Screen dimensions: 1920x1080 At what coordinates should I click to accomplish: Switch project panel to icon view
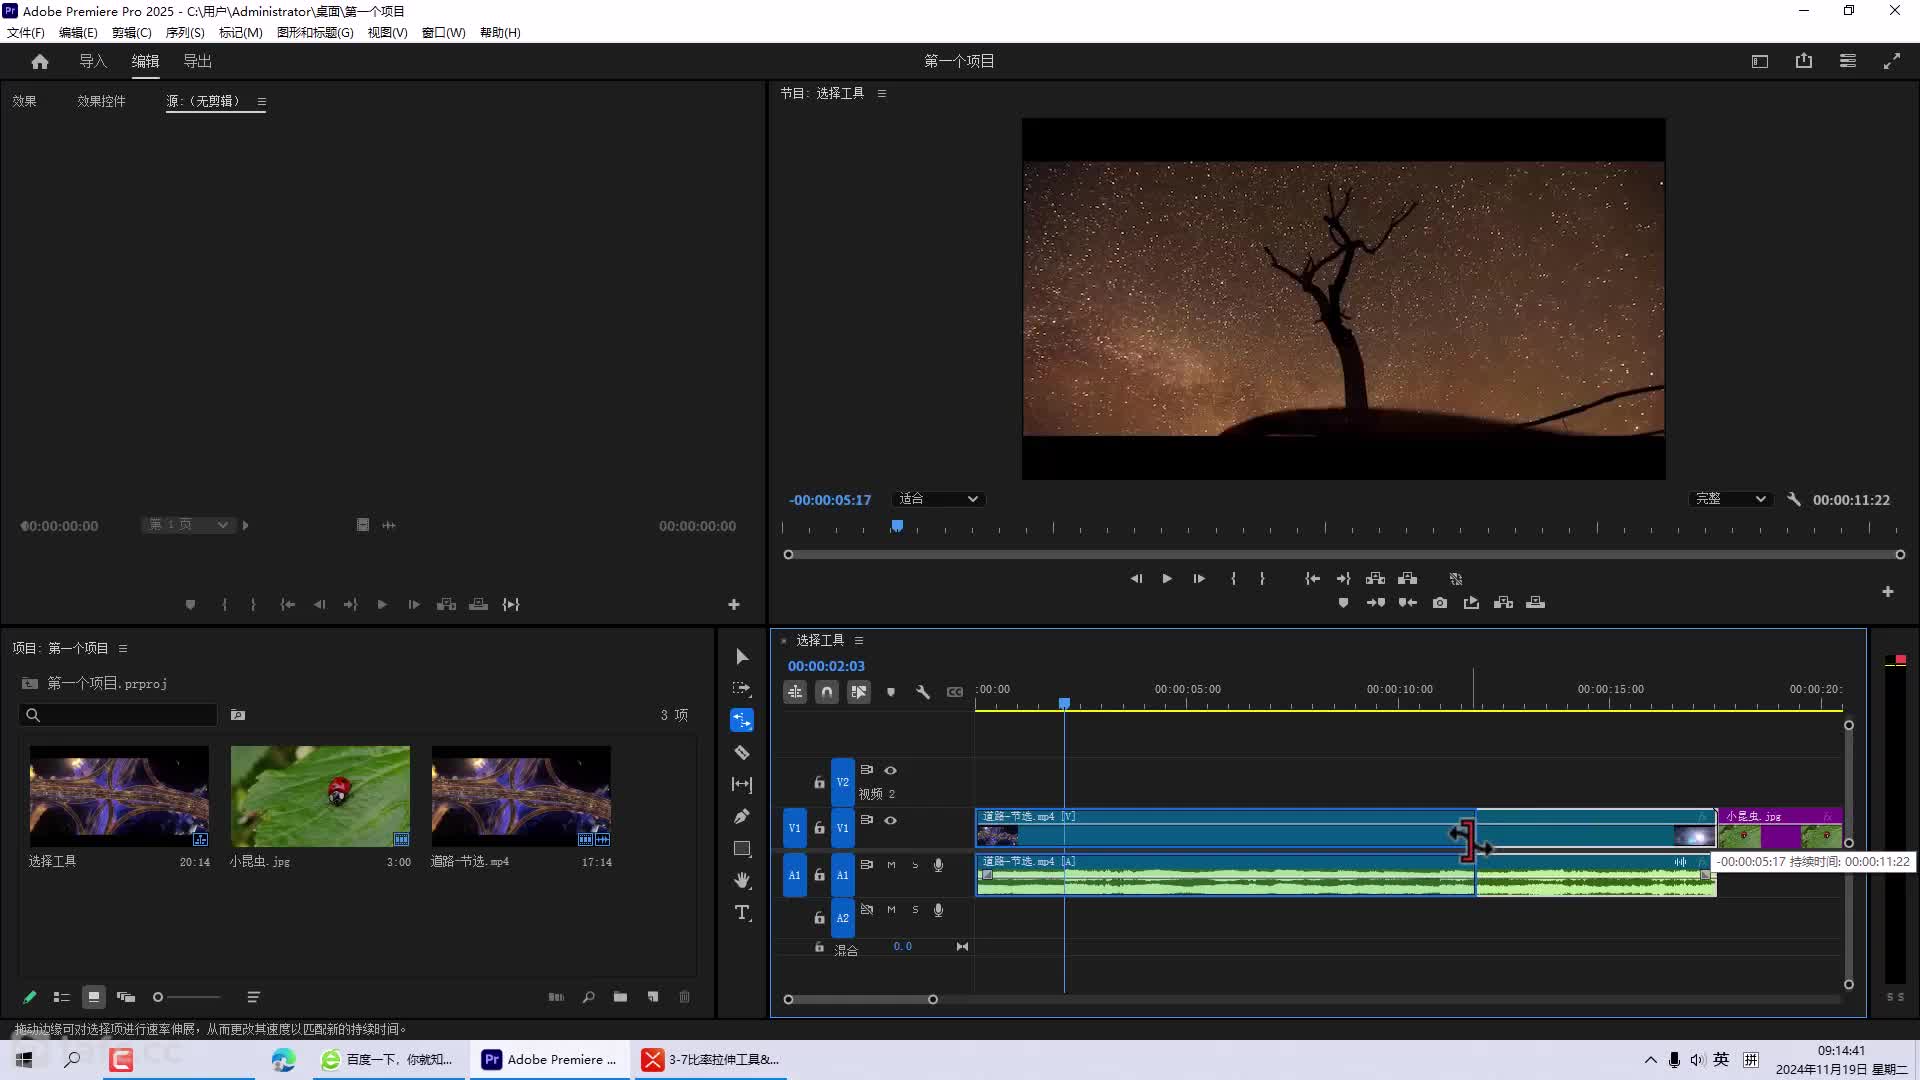click(x=94, y=997)
